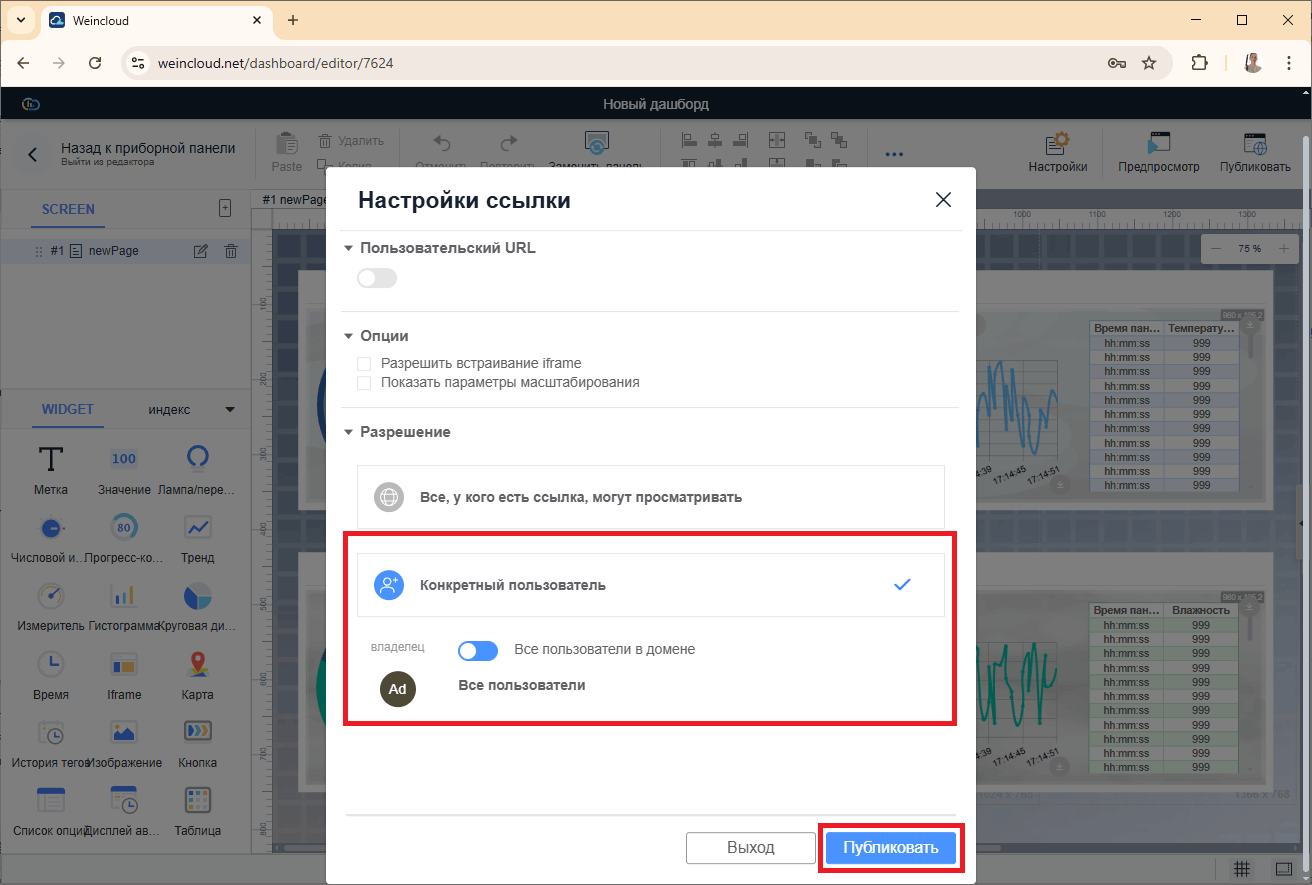Turn on Все пользователи в домене toggle
Viewport: 1312px width, 885px height.
click(477, 651)
